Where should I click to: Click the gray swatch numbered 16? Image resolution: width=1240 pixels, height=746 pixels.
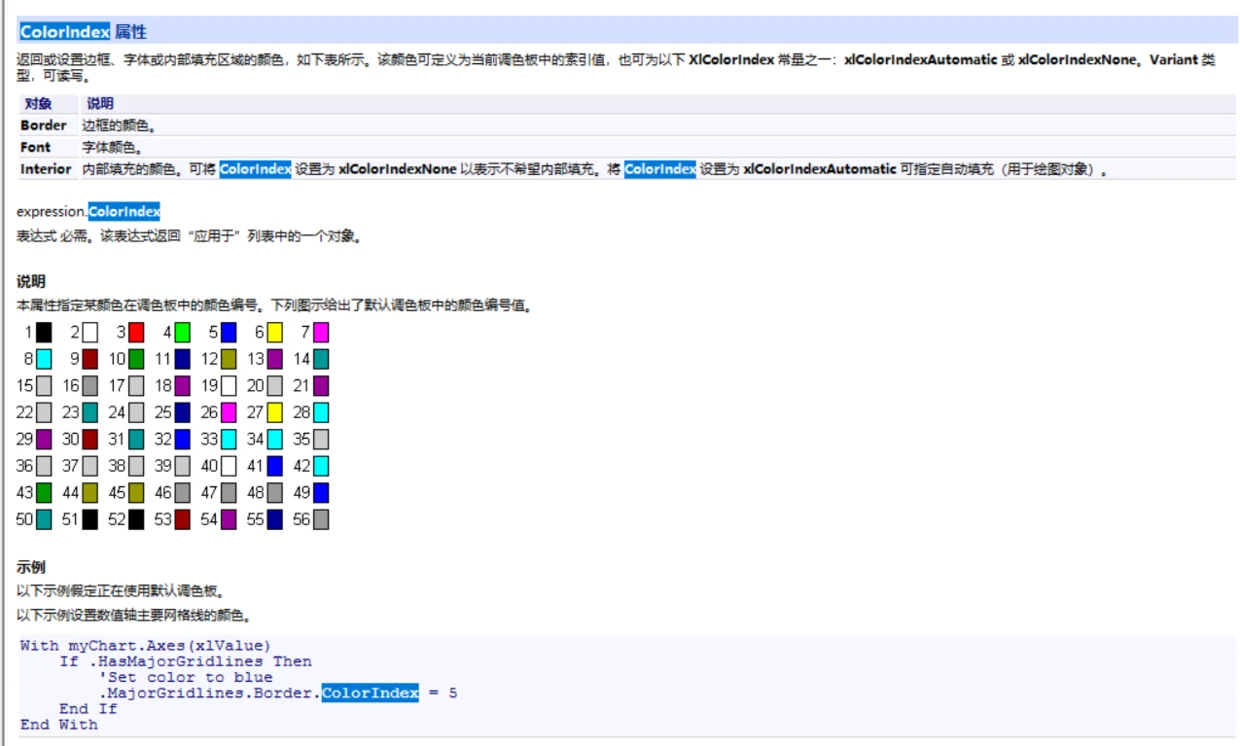point(90,385)
